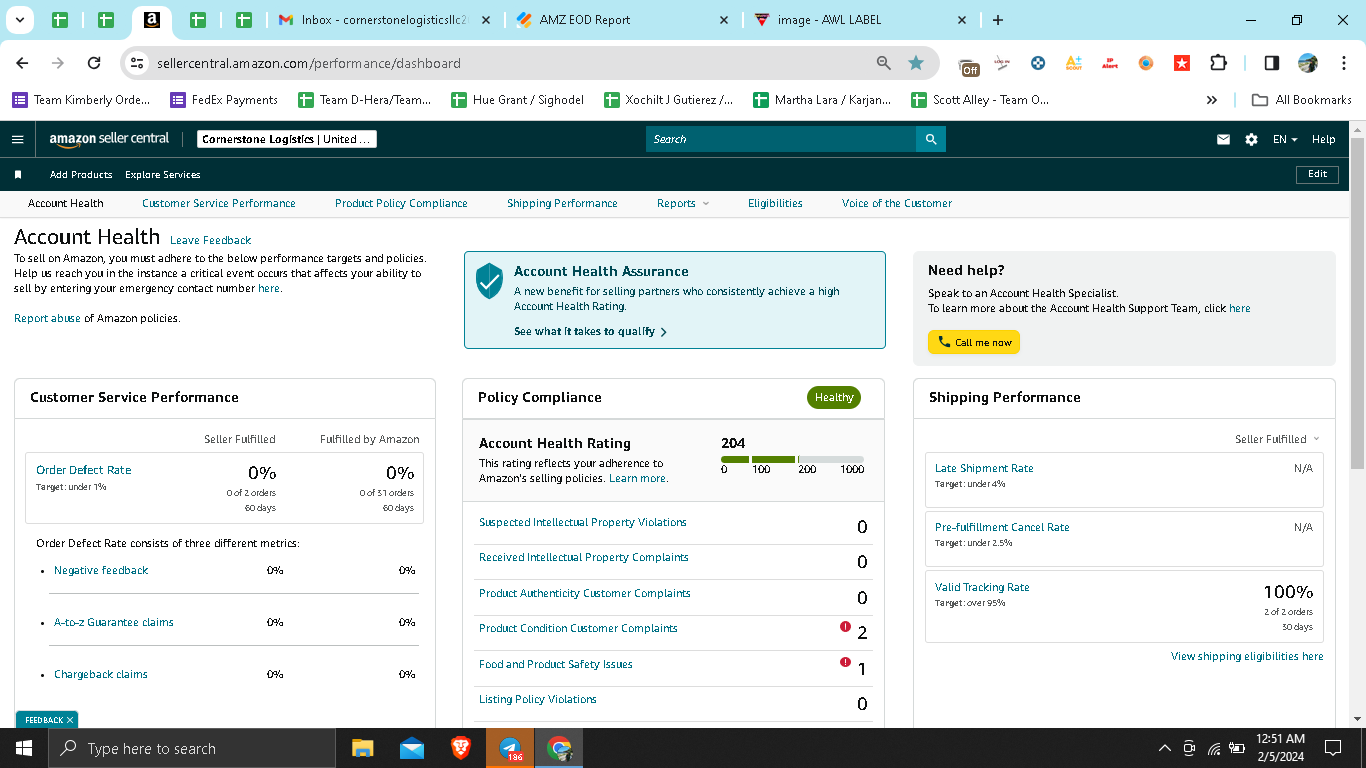The width and height of the screenshot is (1366, 768).
Task: Open the Customer Service Performance tab
Action: (x=219, y=203)
